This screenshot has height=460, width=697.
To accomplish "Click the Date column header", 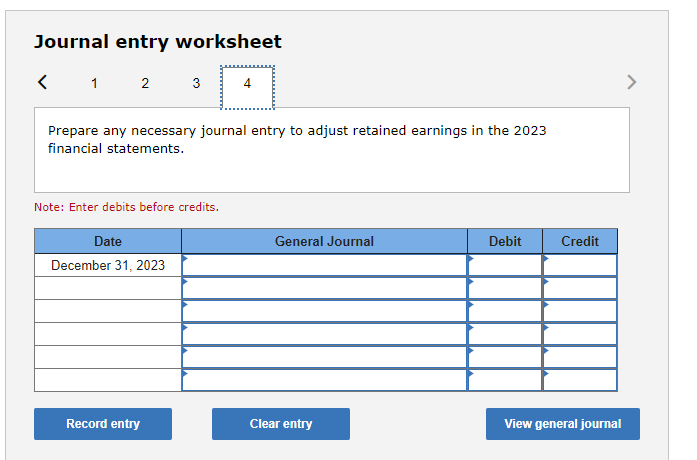I will pyautogui.click(x=108, y=241).
